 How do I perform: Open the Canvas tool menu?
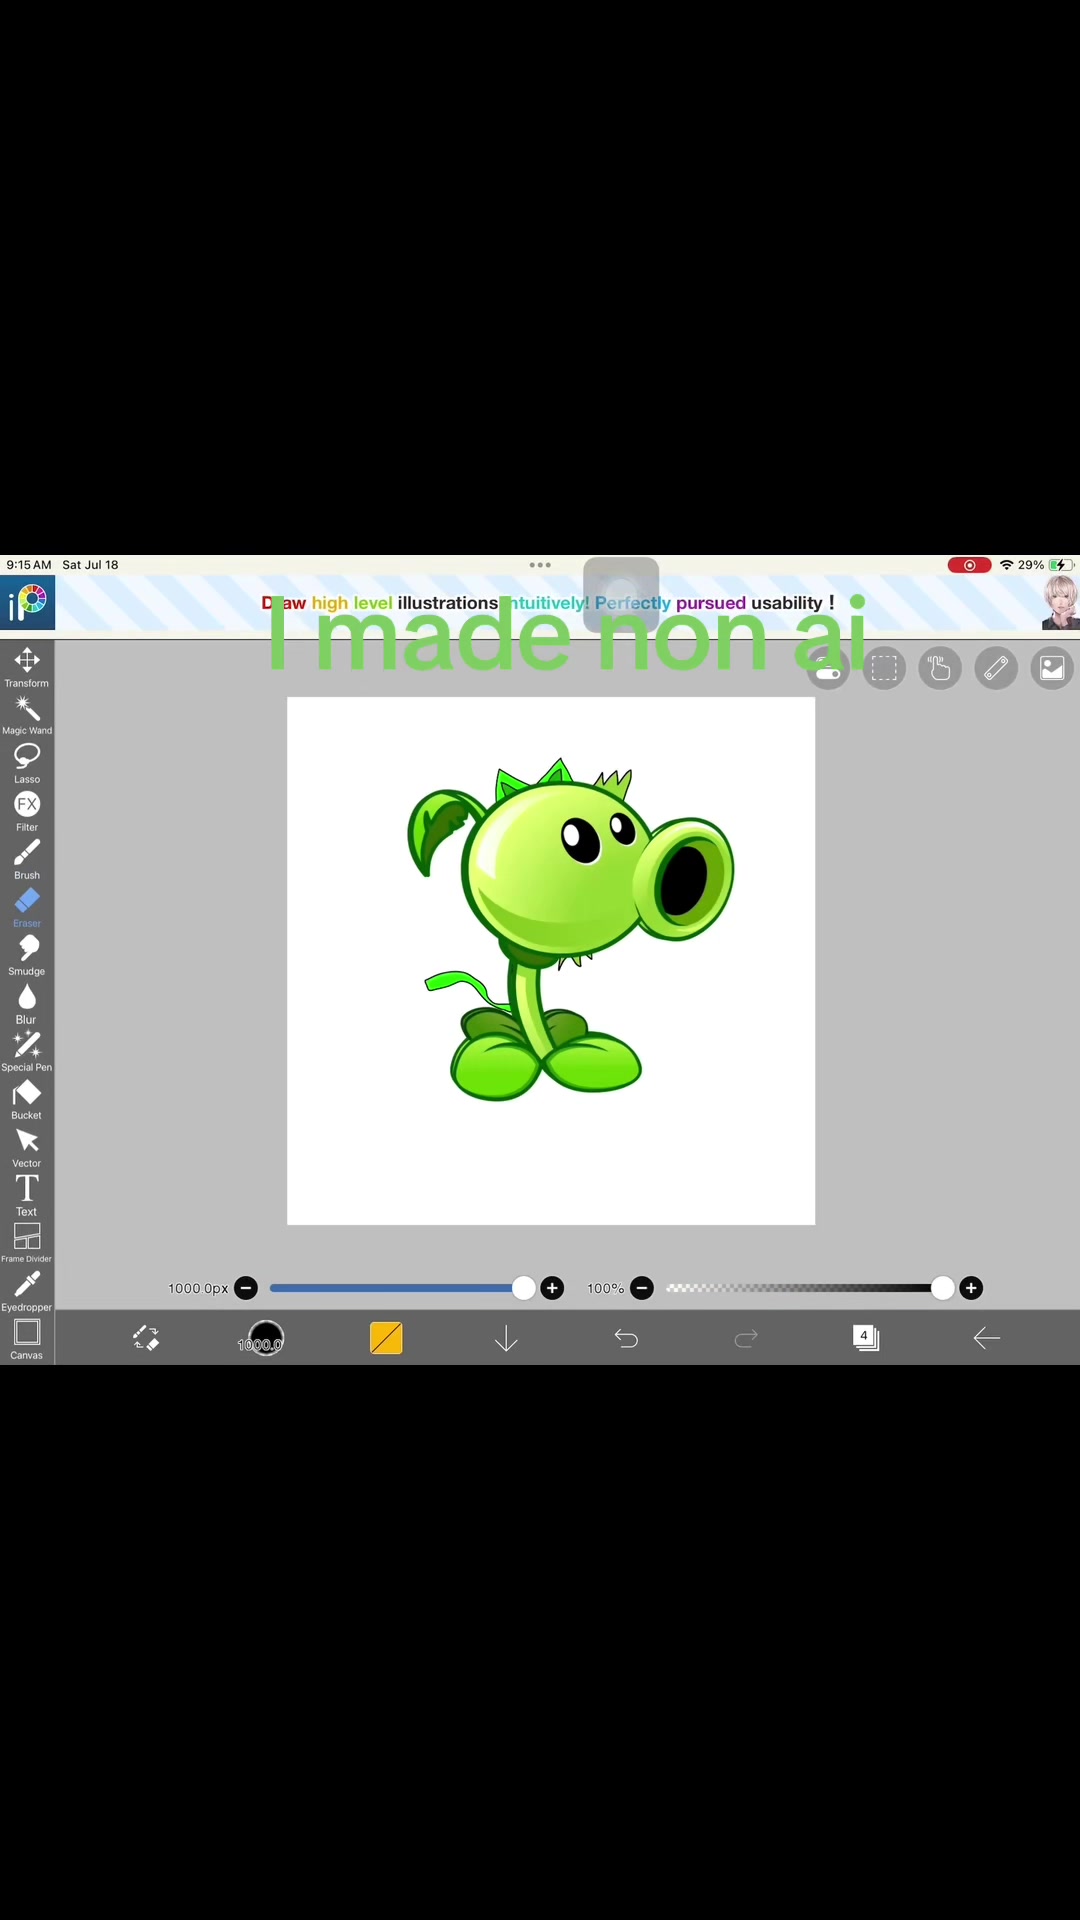[27, 1340]
